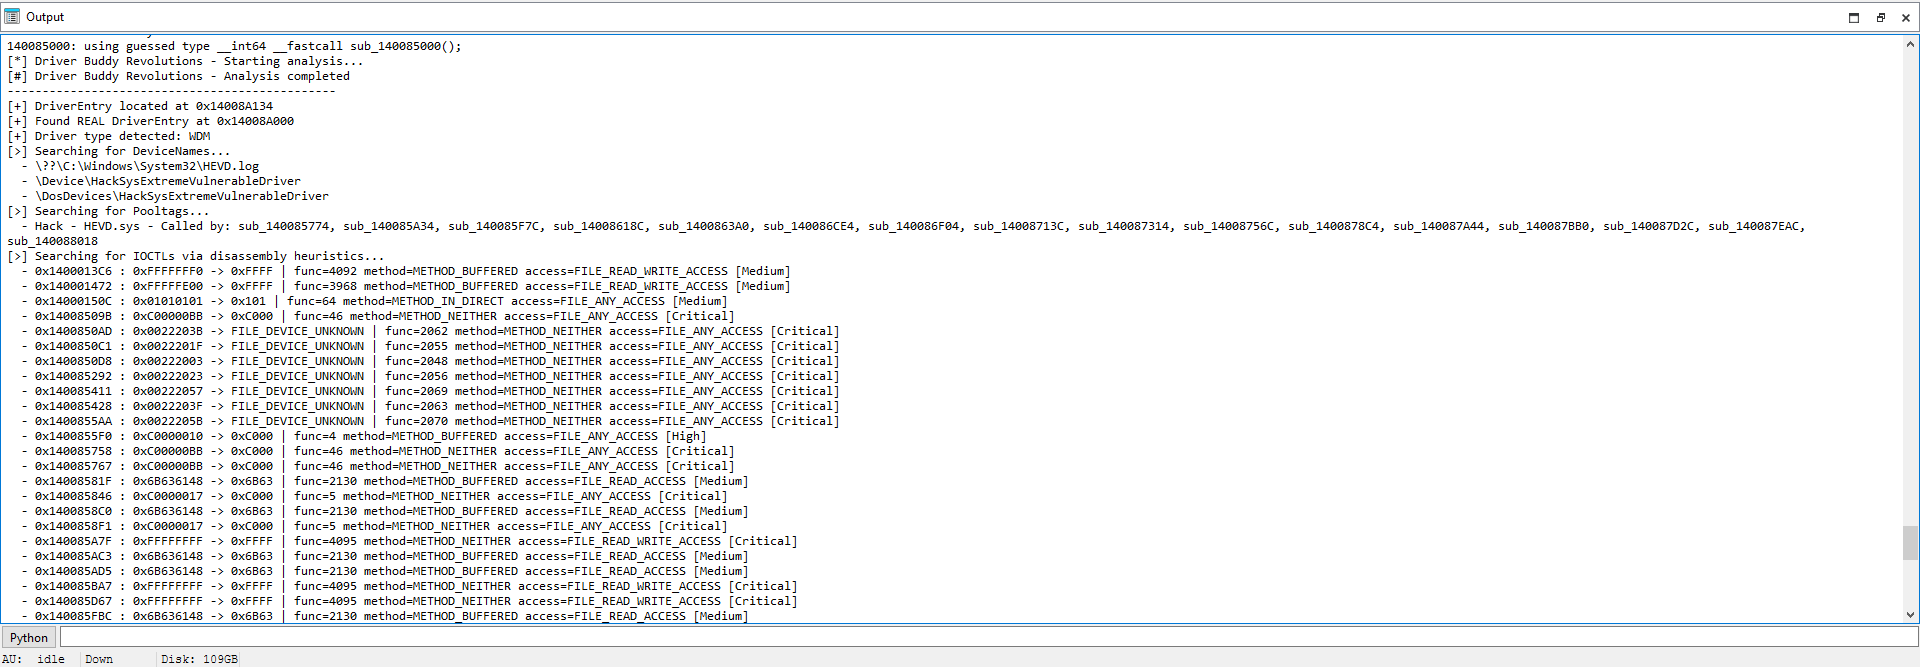The height and width of the screenshot is (667, 1920).
Task: Click the Found REAL DriverEntry at 0x14008A000 line
Action: coord(150,121)
